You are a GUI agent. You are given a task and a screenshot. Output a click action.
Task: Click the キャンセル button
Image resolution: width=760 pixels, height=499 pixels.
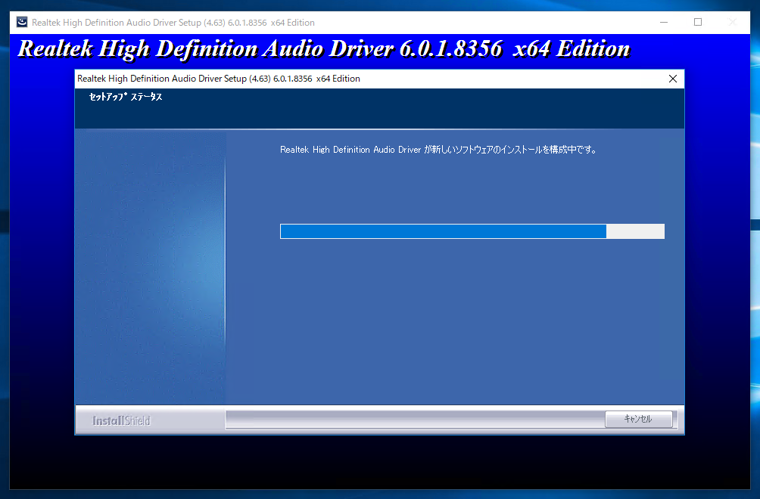(638, 419)
